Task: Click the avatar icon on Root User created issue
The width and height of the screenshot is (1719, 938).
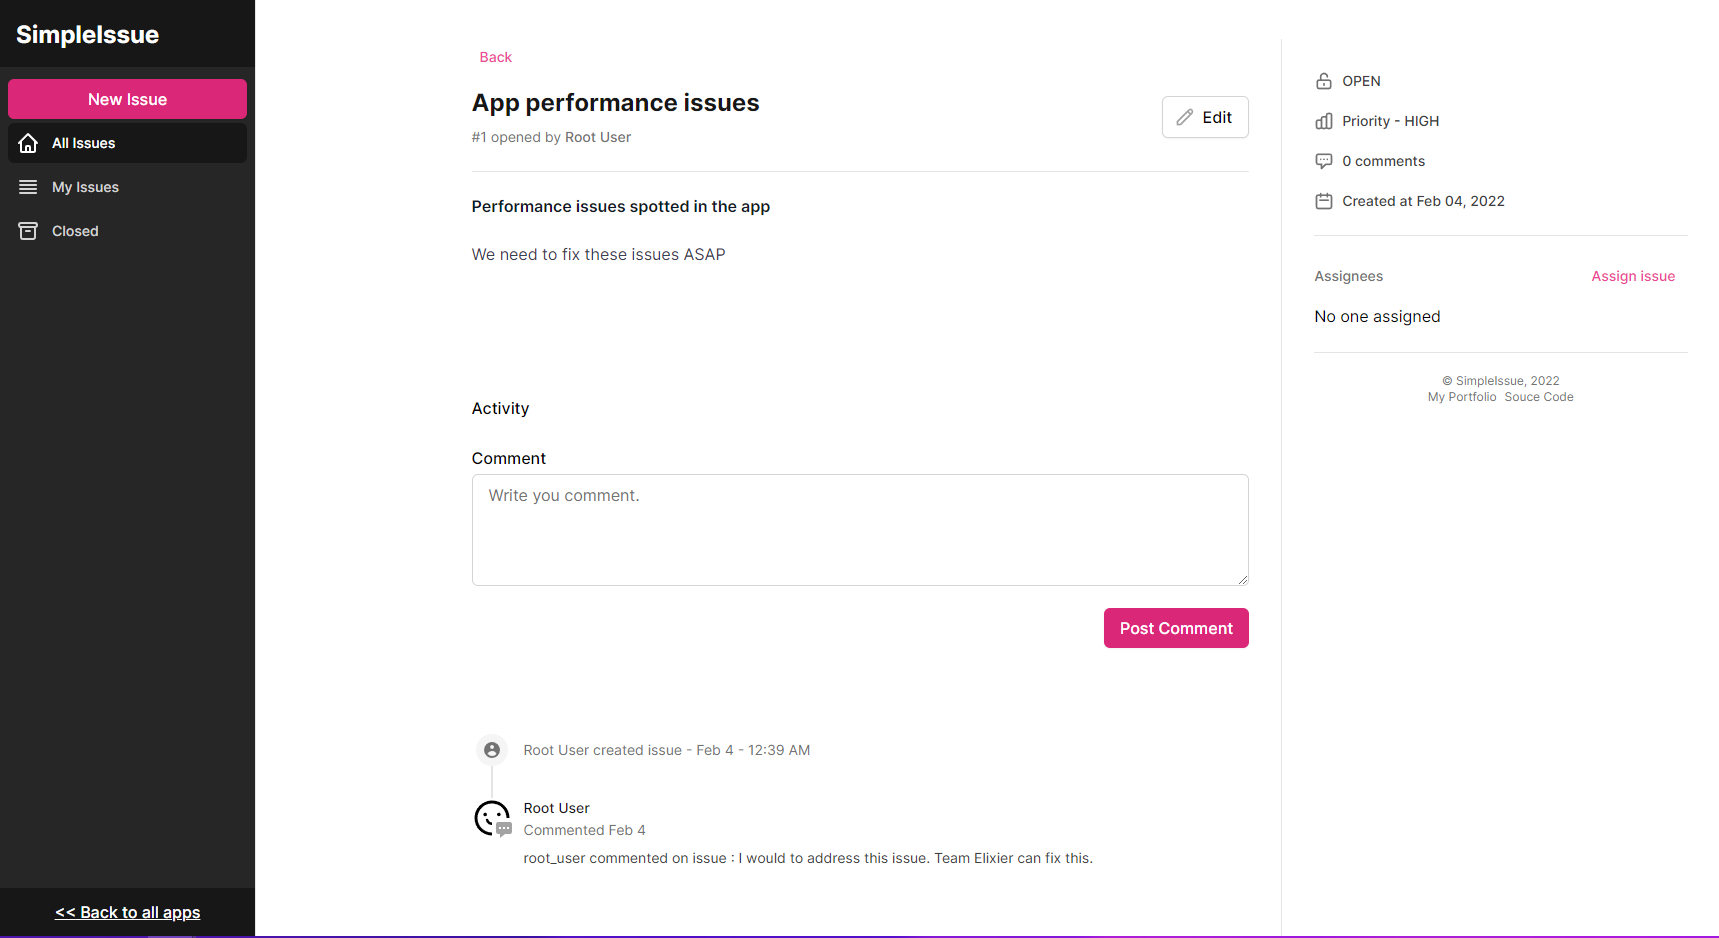Action: pos(491,749)
